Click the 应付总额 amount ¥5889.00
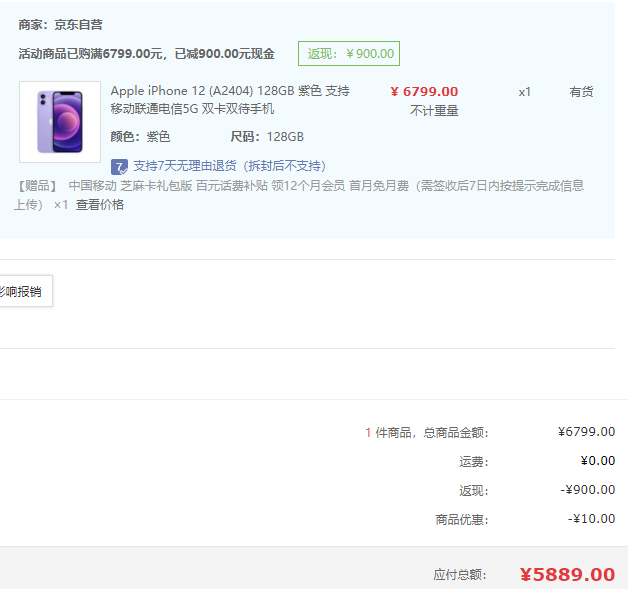This screenshot has height=589, width=628. pyautogui.click(x=568, y=575)
